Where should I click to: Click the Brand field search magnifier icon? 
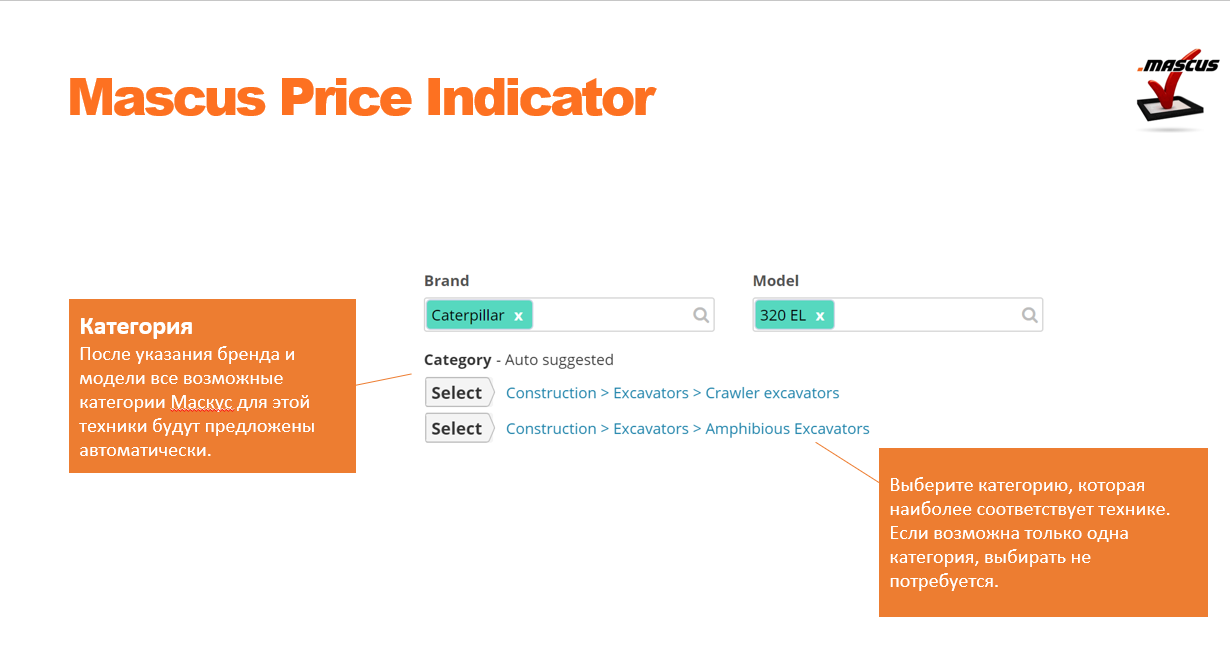(x=701, y=315)
